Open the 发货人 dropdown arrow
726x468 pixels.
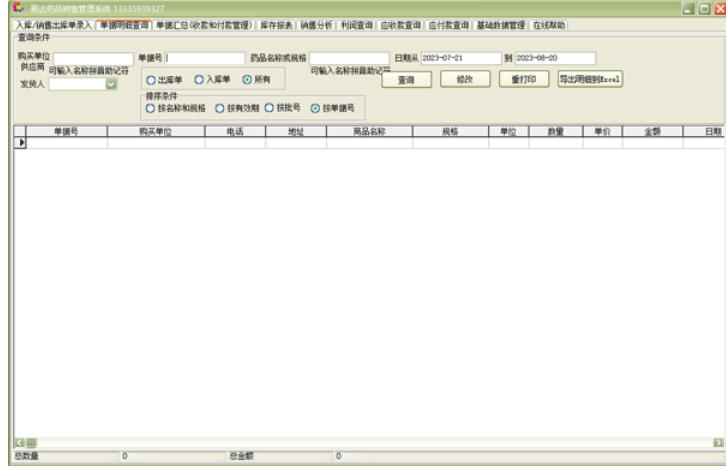coord(111,84)
